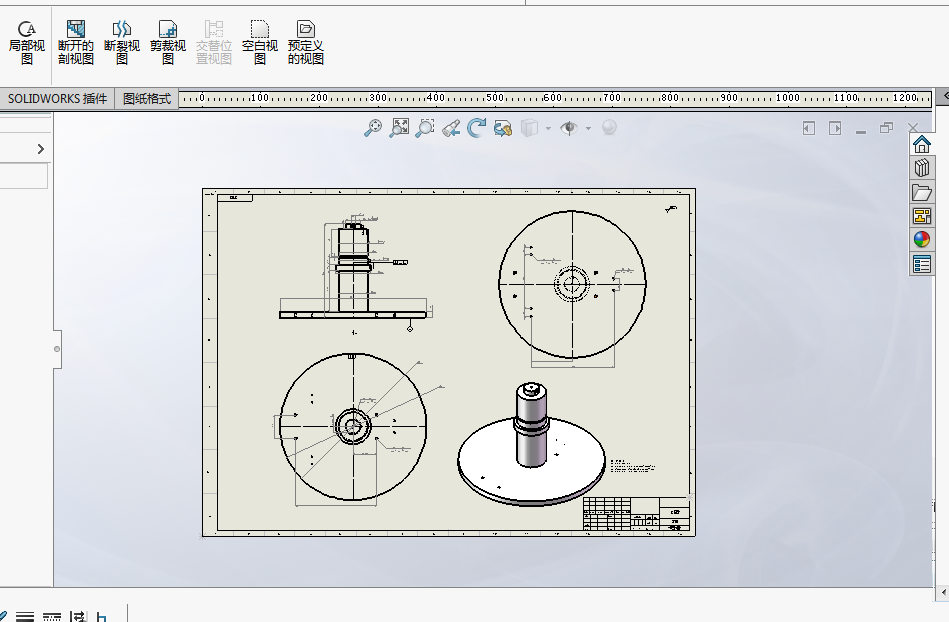The width and height of the screenshot is (949, 622).
Task: Click the greyed 交替位置视图 tool
Action: tap(214, 42)
